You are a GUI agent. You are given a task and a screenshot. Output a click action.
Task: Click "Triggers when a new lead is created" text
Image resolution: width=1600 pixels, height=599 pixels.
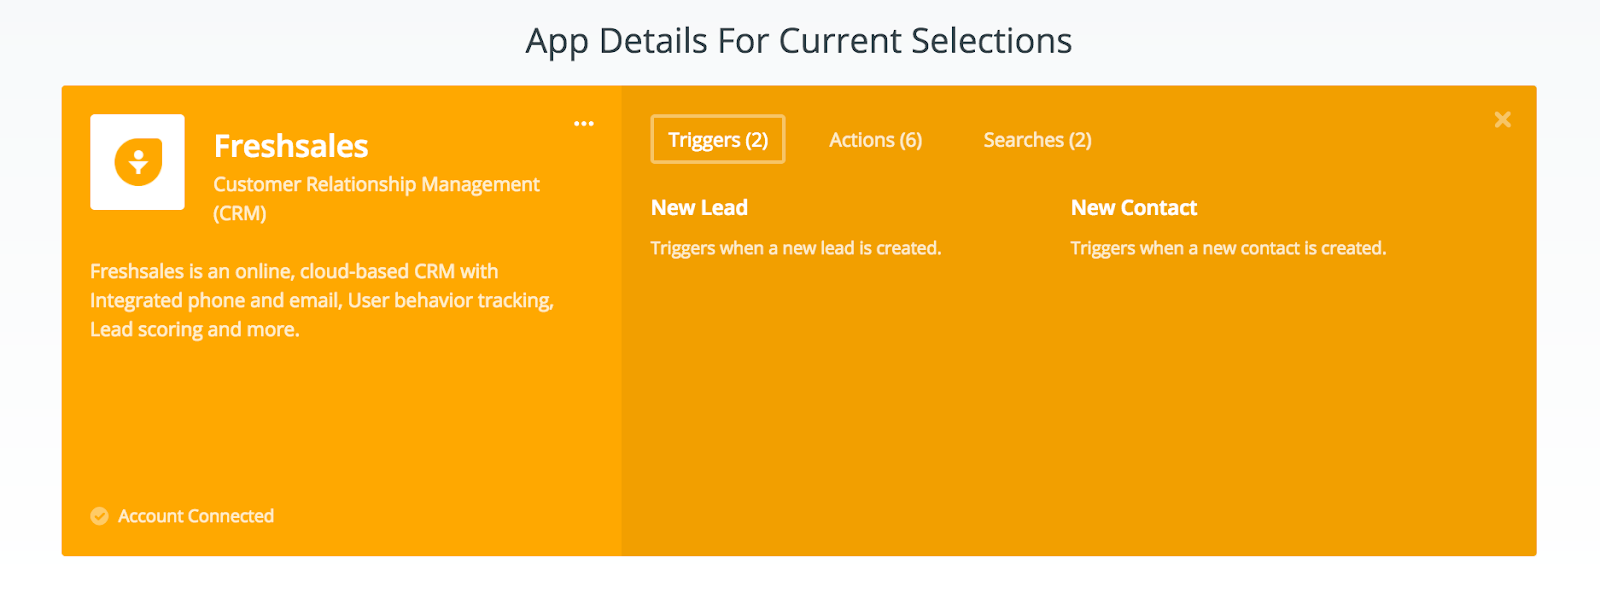point(796,248)
